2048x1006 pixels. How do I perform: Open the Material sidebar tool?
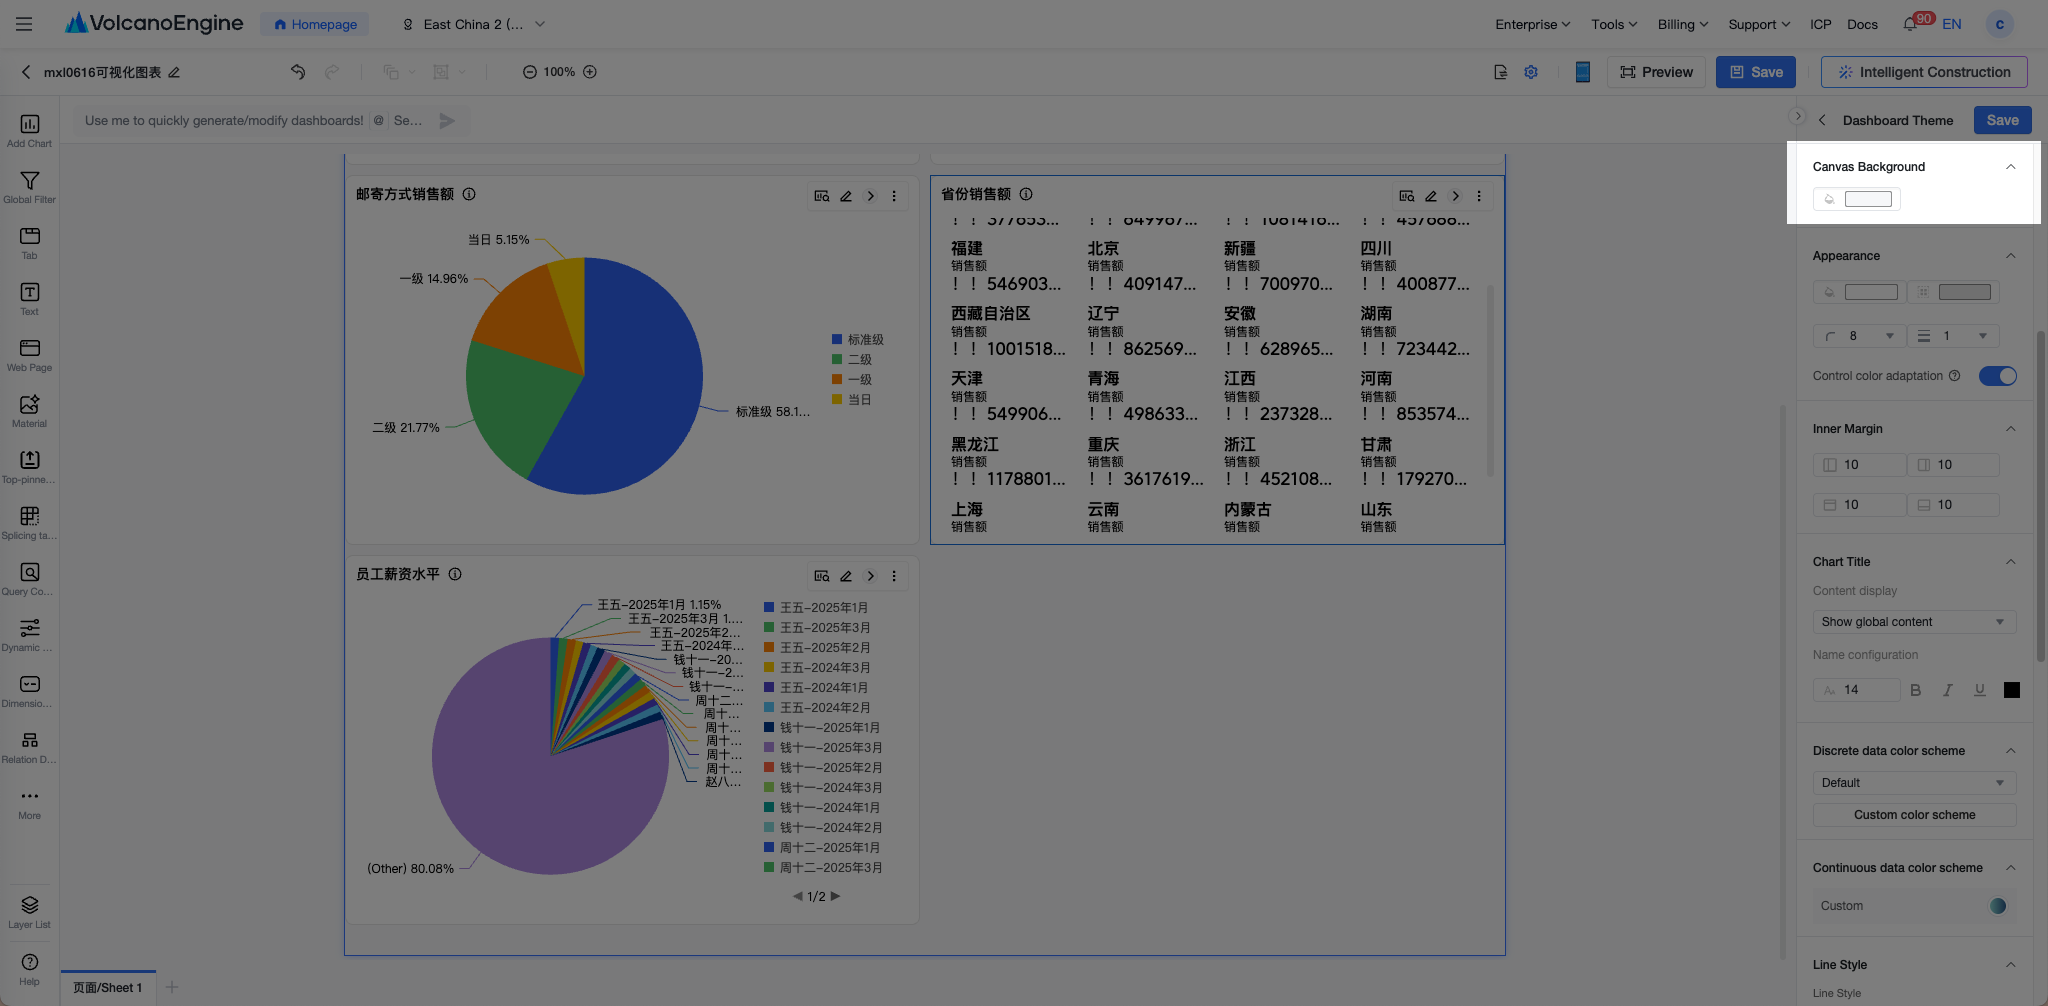[29, 410]
